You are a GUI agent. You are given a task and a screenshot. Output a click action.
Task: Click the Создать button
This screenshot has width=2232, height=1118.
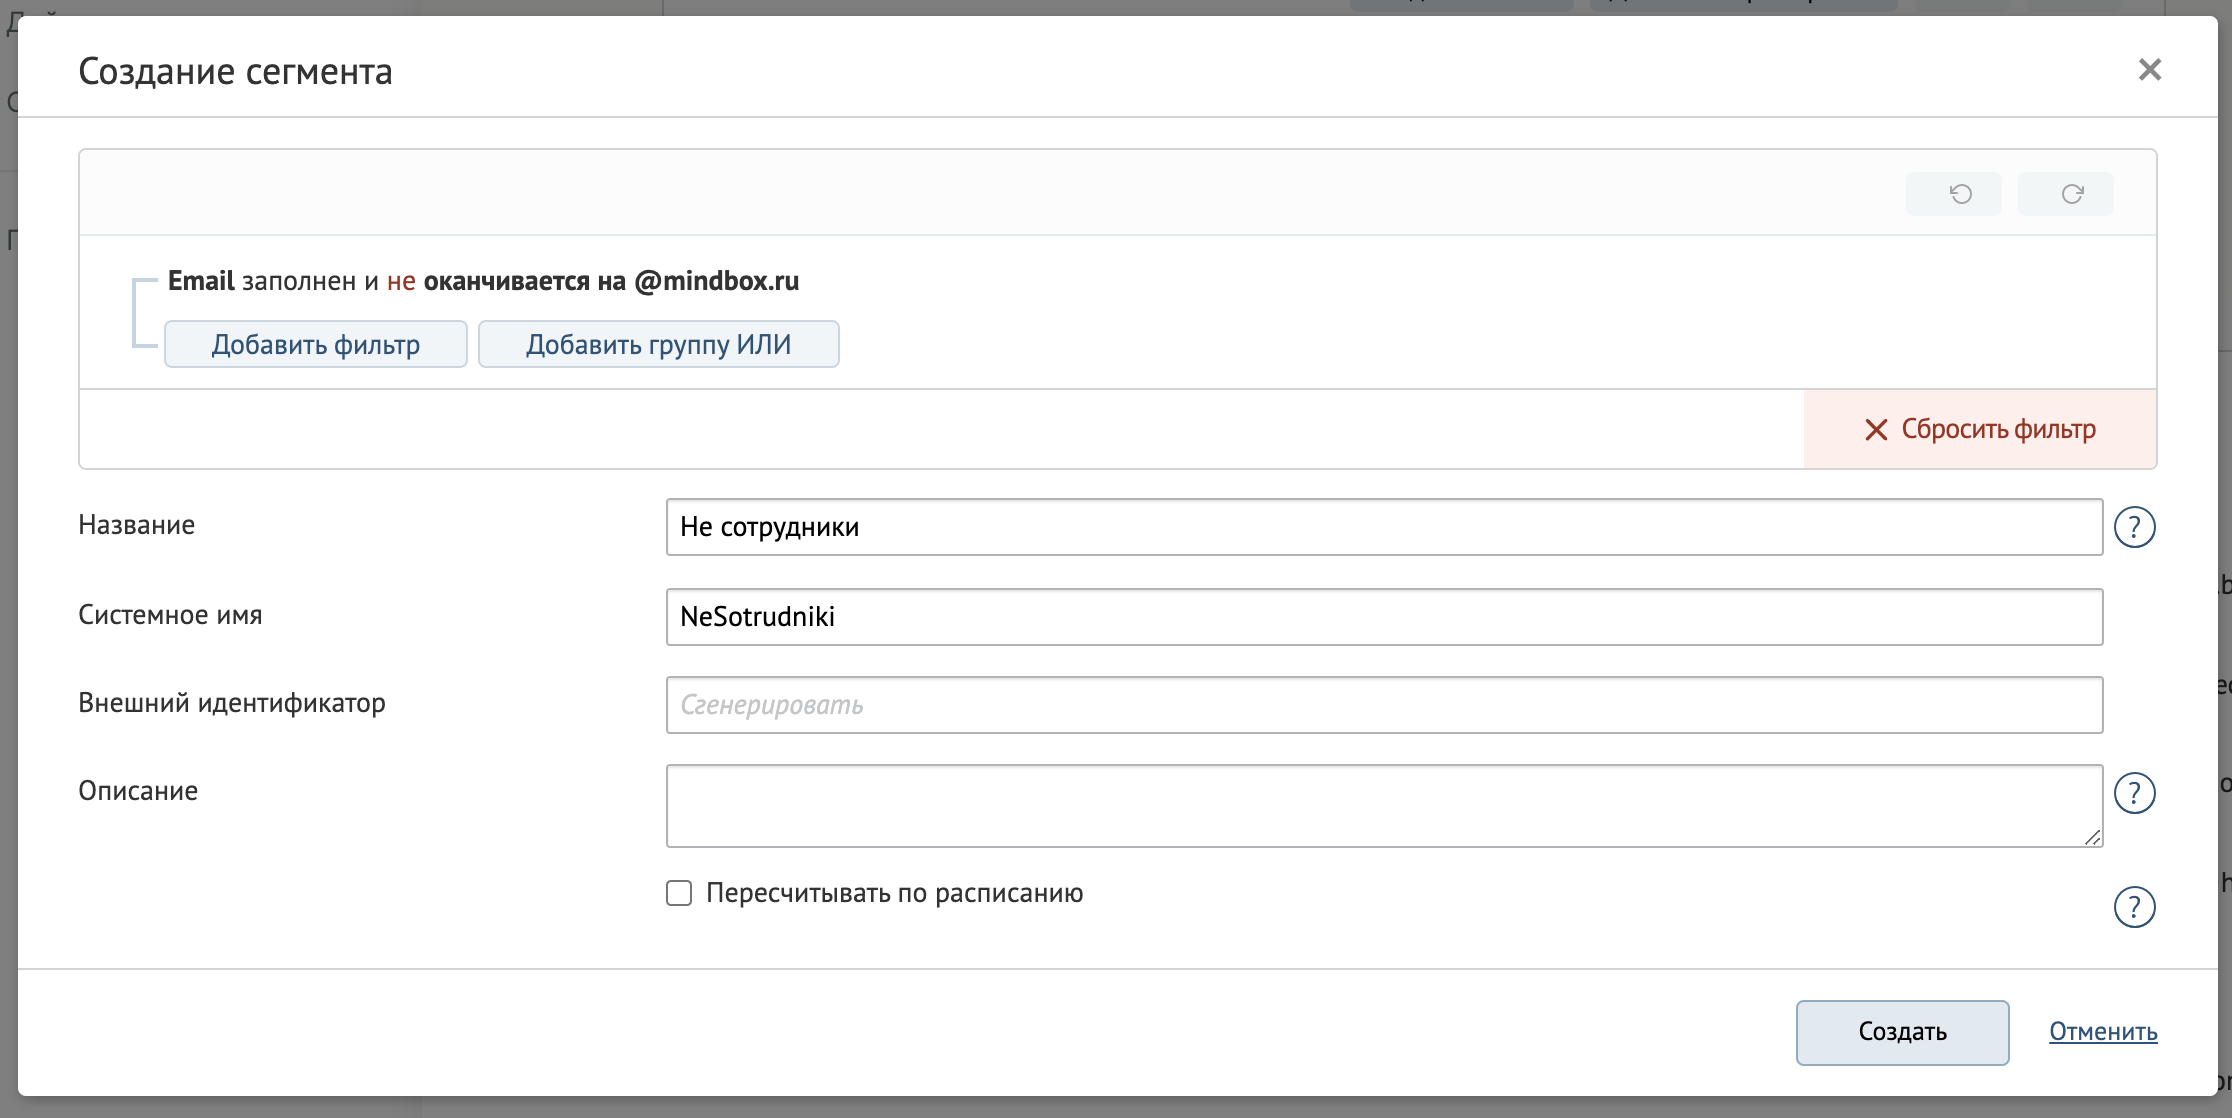pos(1902,1032)
